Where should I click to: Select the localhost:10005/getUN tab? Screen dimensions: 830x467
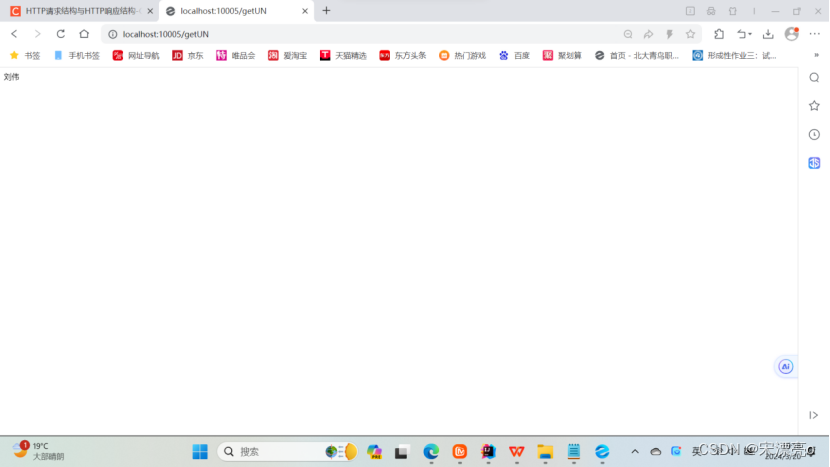click(236, 11)
